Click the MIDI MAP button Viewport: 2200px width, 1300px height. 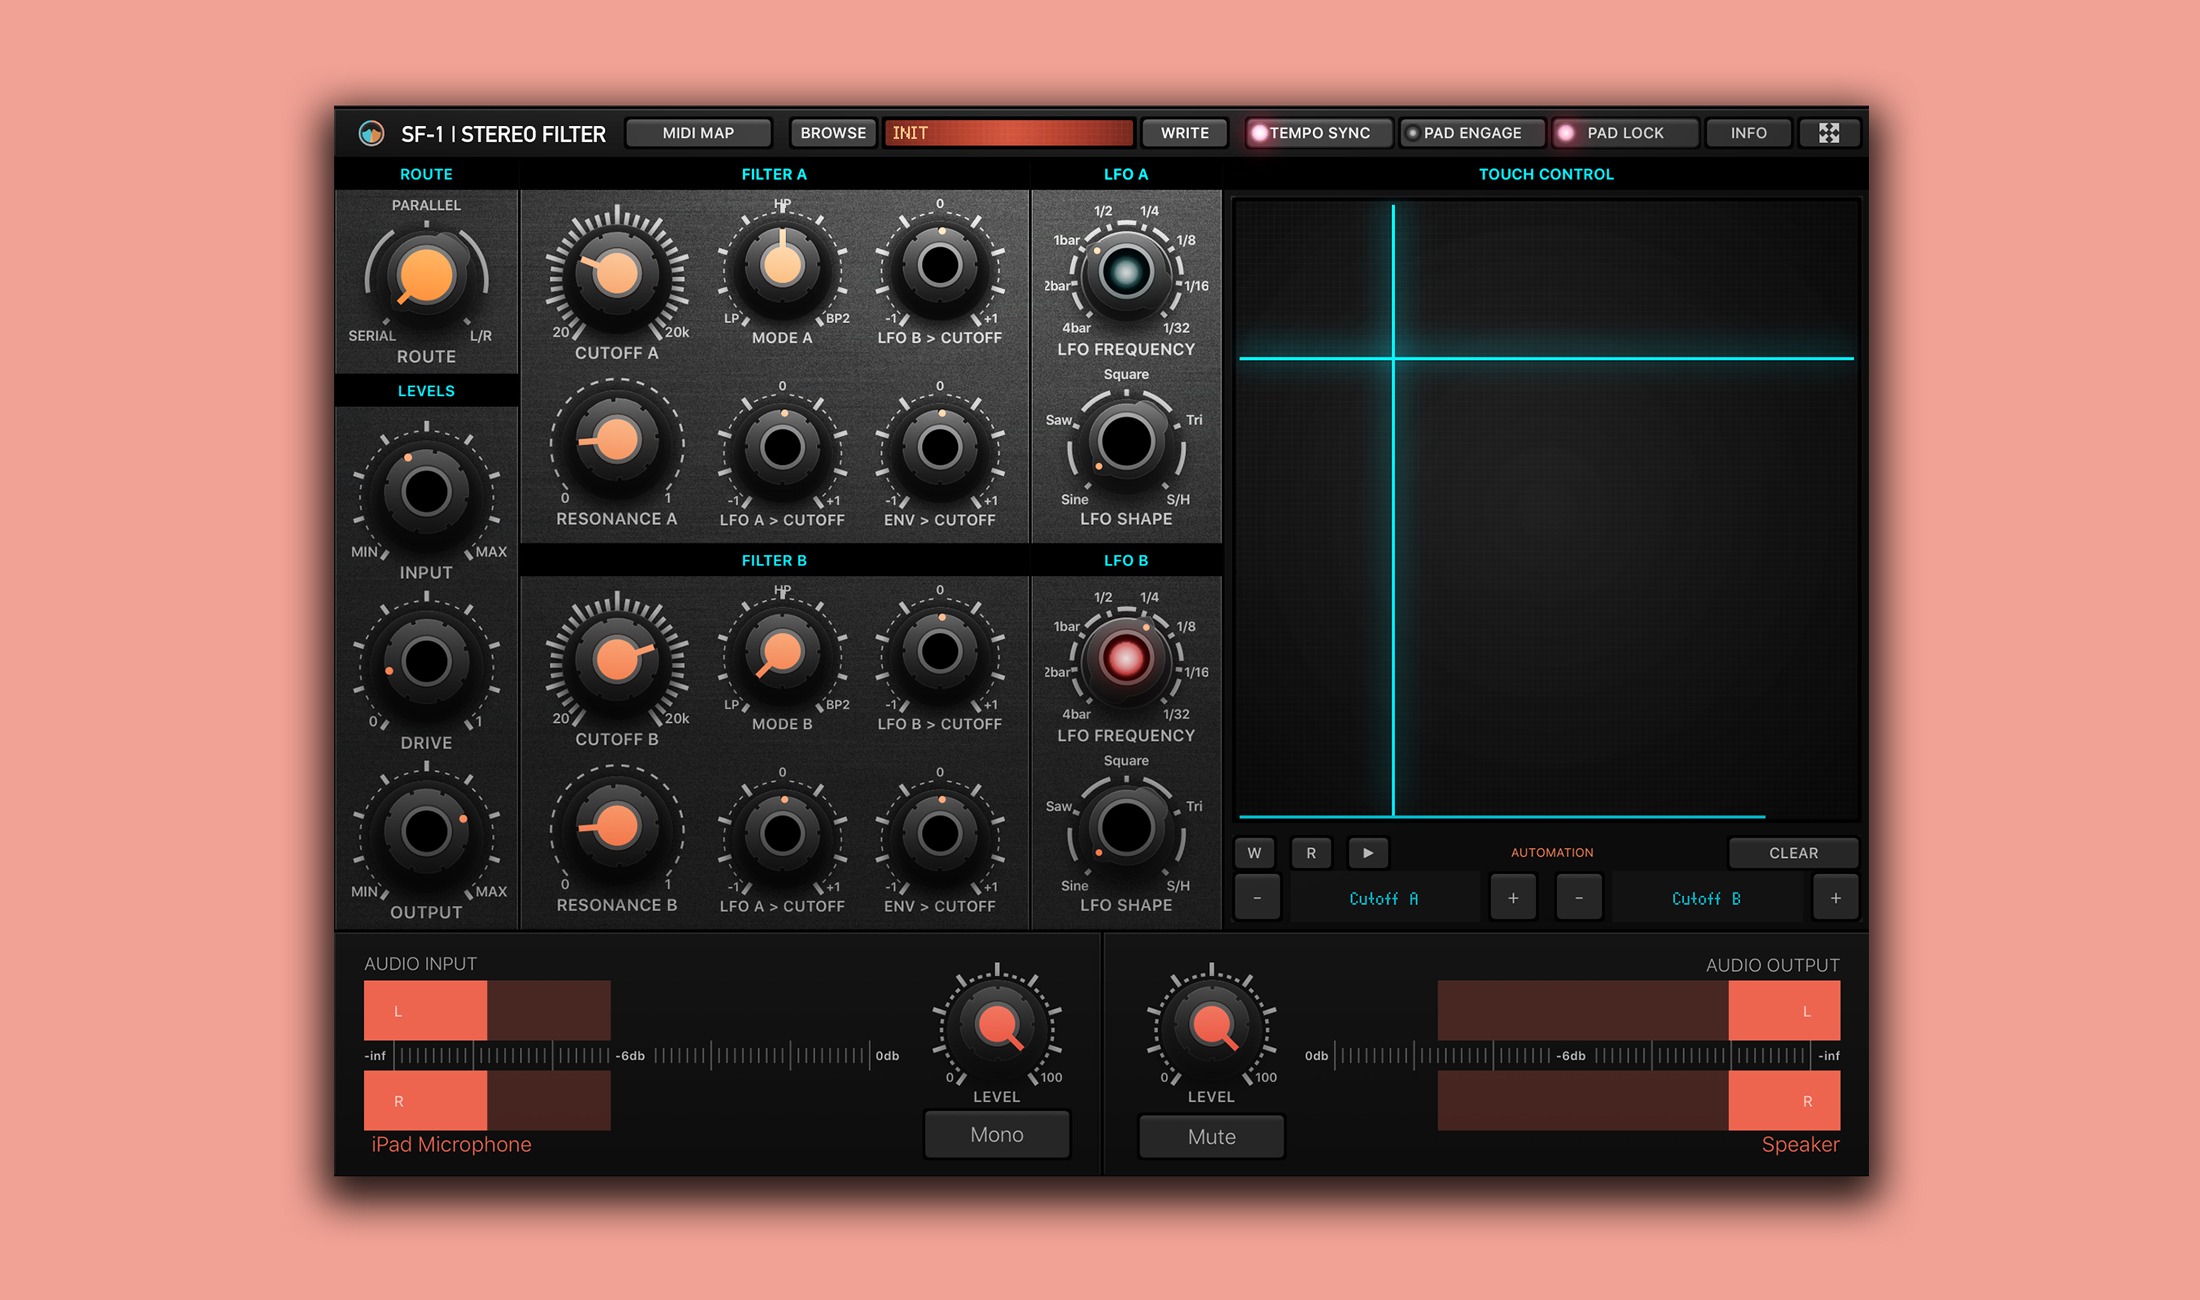coord(698,132)
